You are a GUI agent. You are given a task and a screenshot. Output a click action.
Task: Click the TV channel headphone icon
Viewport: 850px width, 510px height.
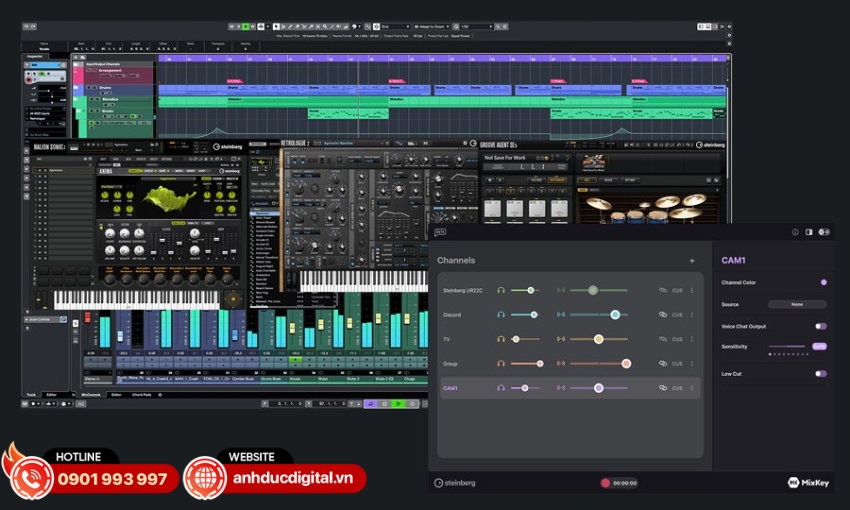point(501,339)
